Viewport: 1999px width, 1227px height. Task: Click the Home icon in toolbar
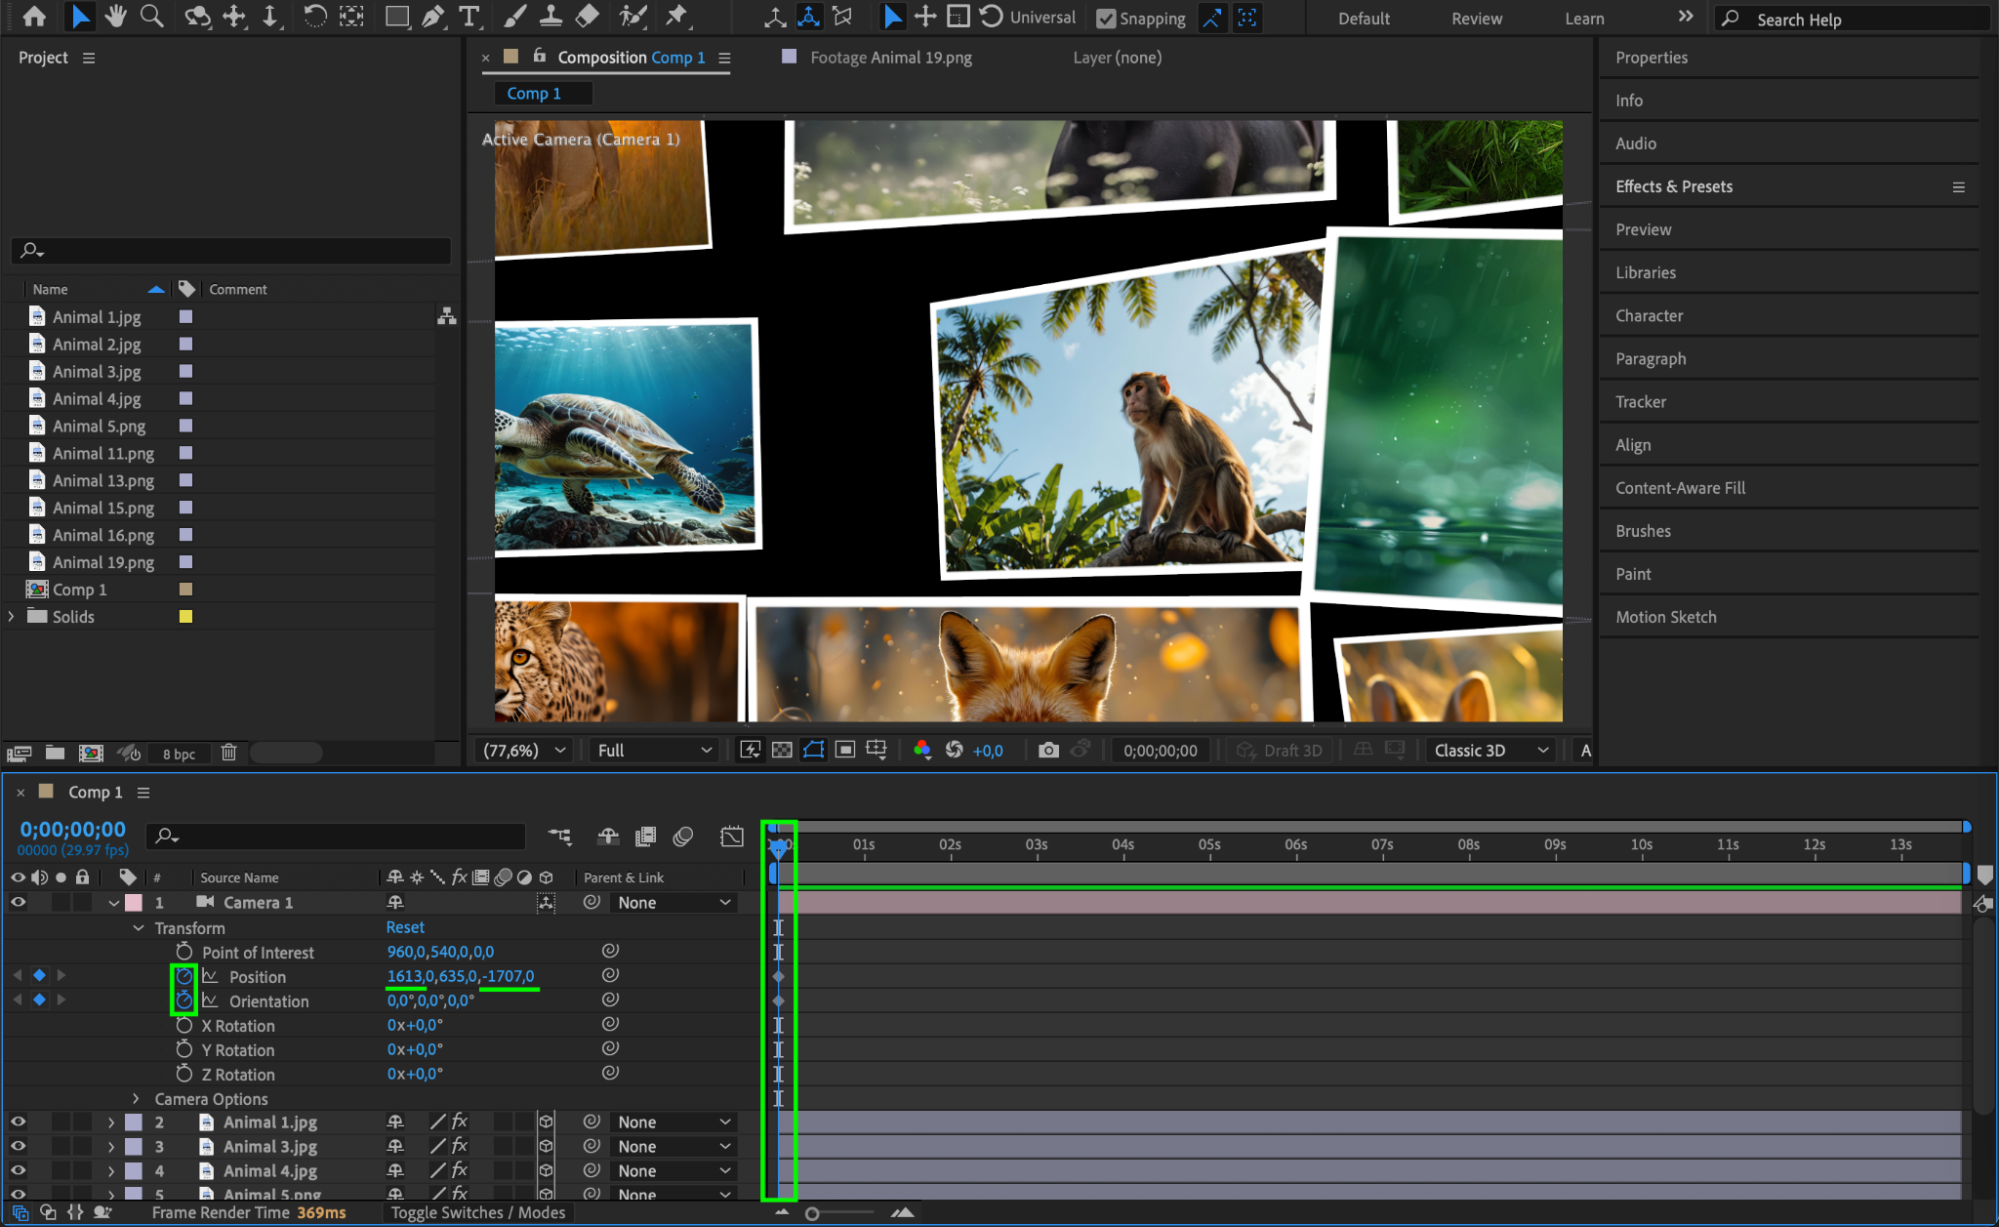point(34,16)
